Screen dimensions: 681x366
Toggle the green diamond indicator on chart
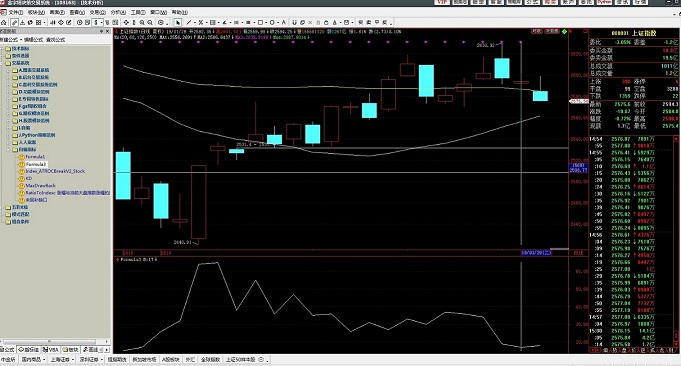tap(564, 32)
